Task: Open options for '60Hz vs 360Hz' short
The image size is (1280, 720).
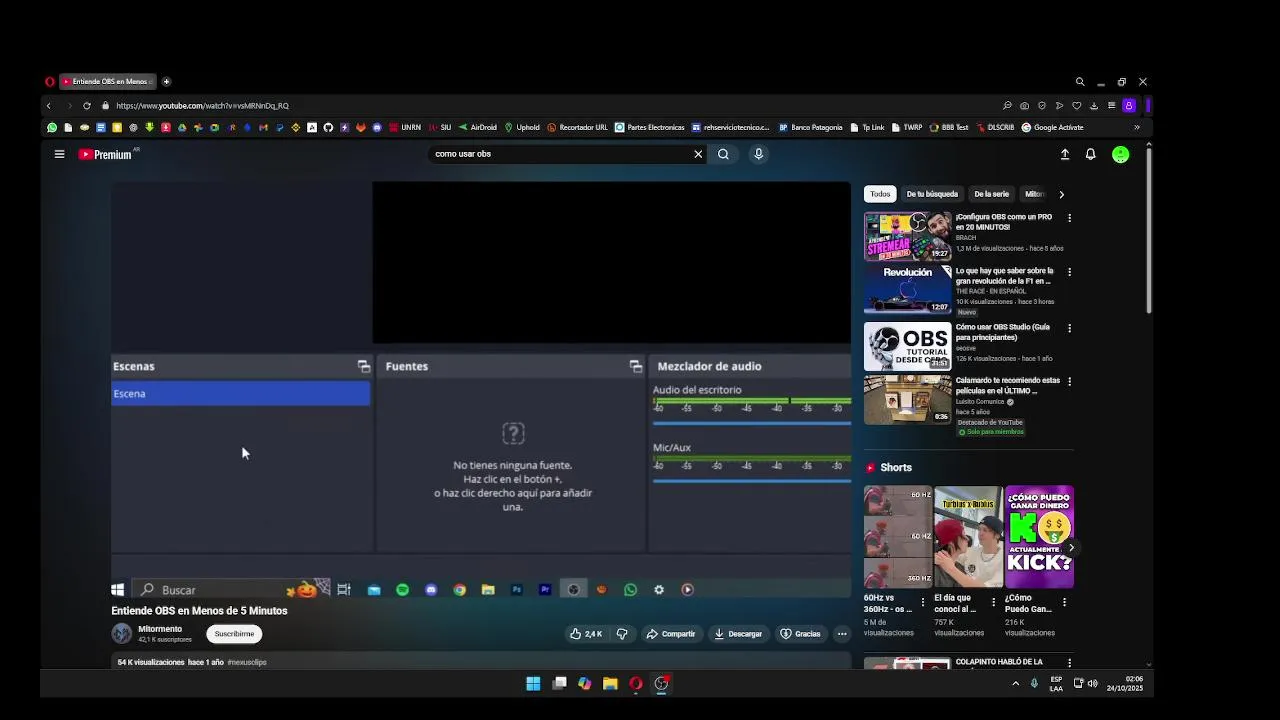Action: click(922, 602)
